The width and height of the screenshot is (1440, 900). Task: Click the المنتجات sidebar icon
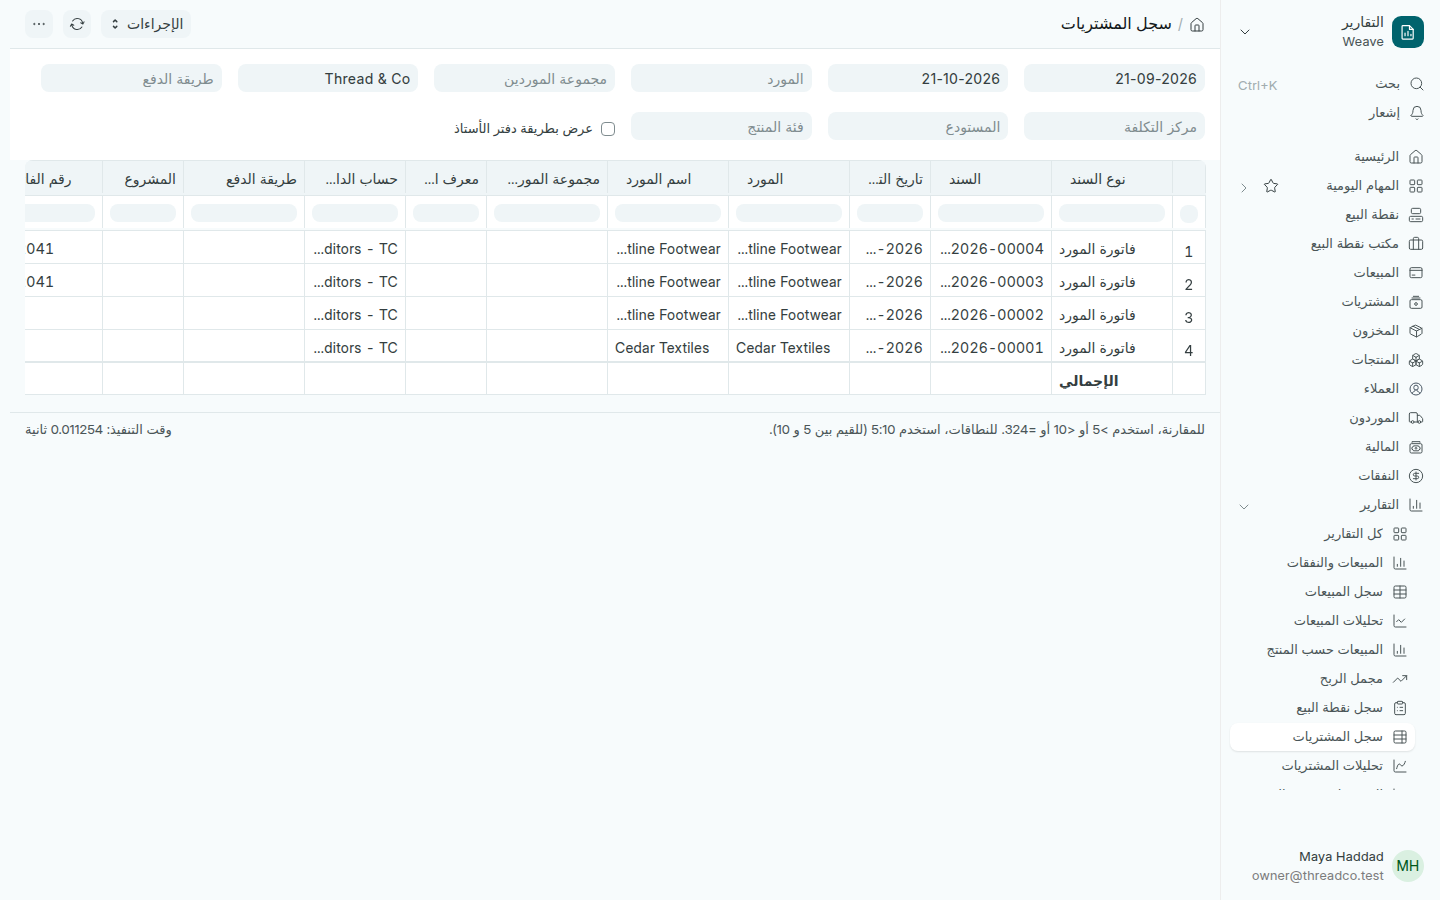tap(1416, 360)
